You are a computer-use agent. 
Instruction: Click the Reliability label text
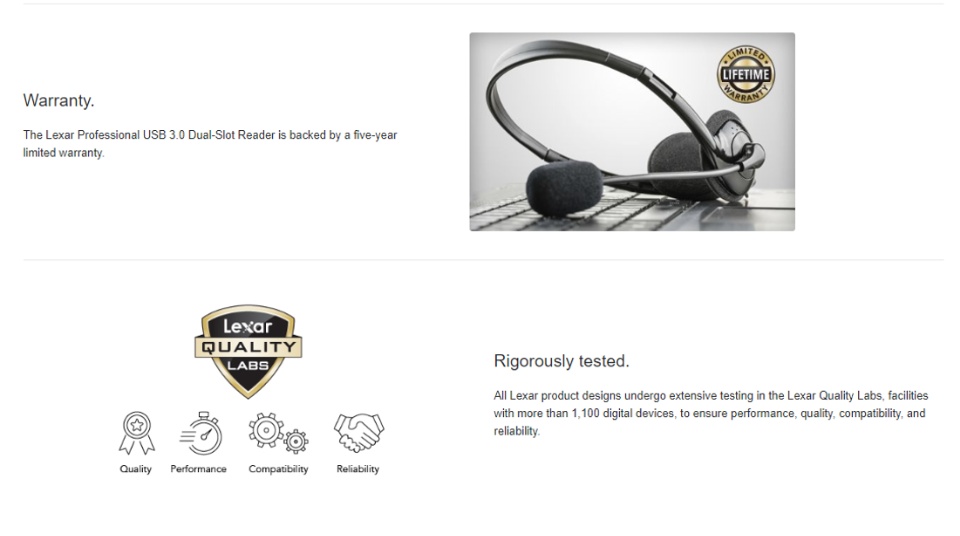(358, 469)
